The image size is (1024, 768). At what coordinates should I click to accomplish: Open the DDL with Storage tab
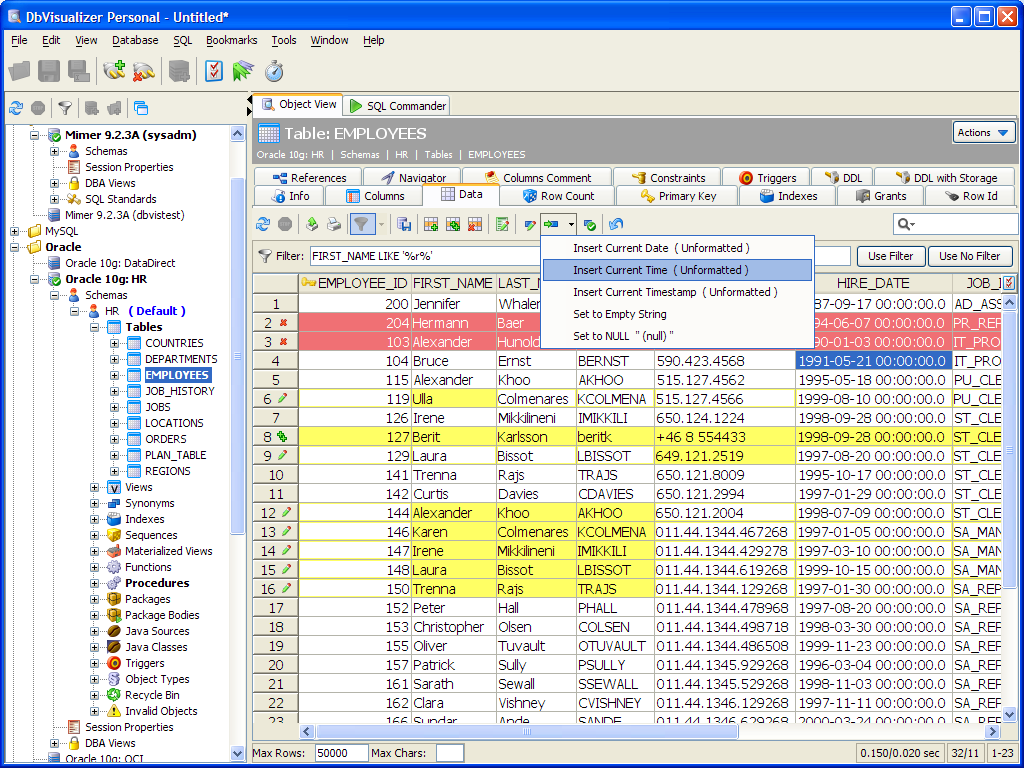[946, 178]
